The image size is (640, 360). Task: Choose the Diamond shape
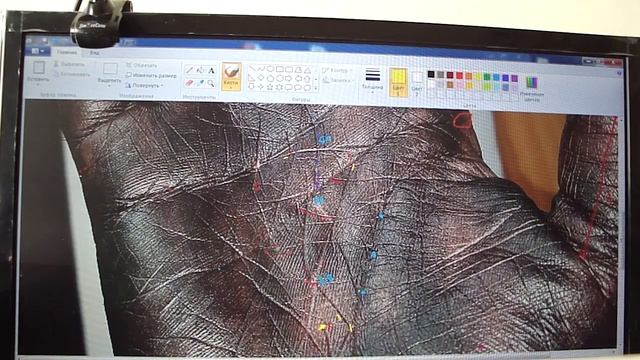pos(261,78)
